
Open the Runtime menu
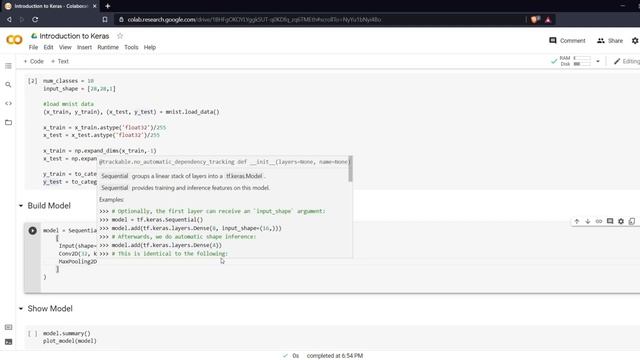(x=108, y=47)
